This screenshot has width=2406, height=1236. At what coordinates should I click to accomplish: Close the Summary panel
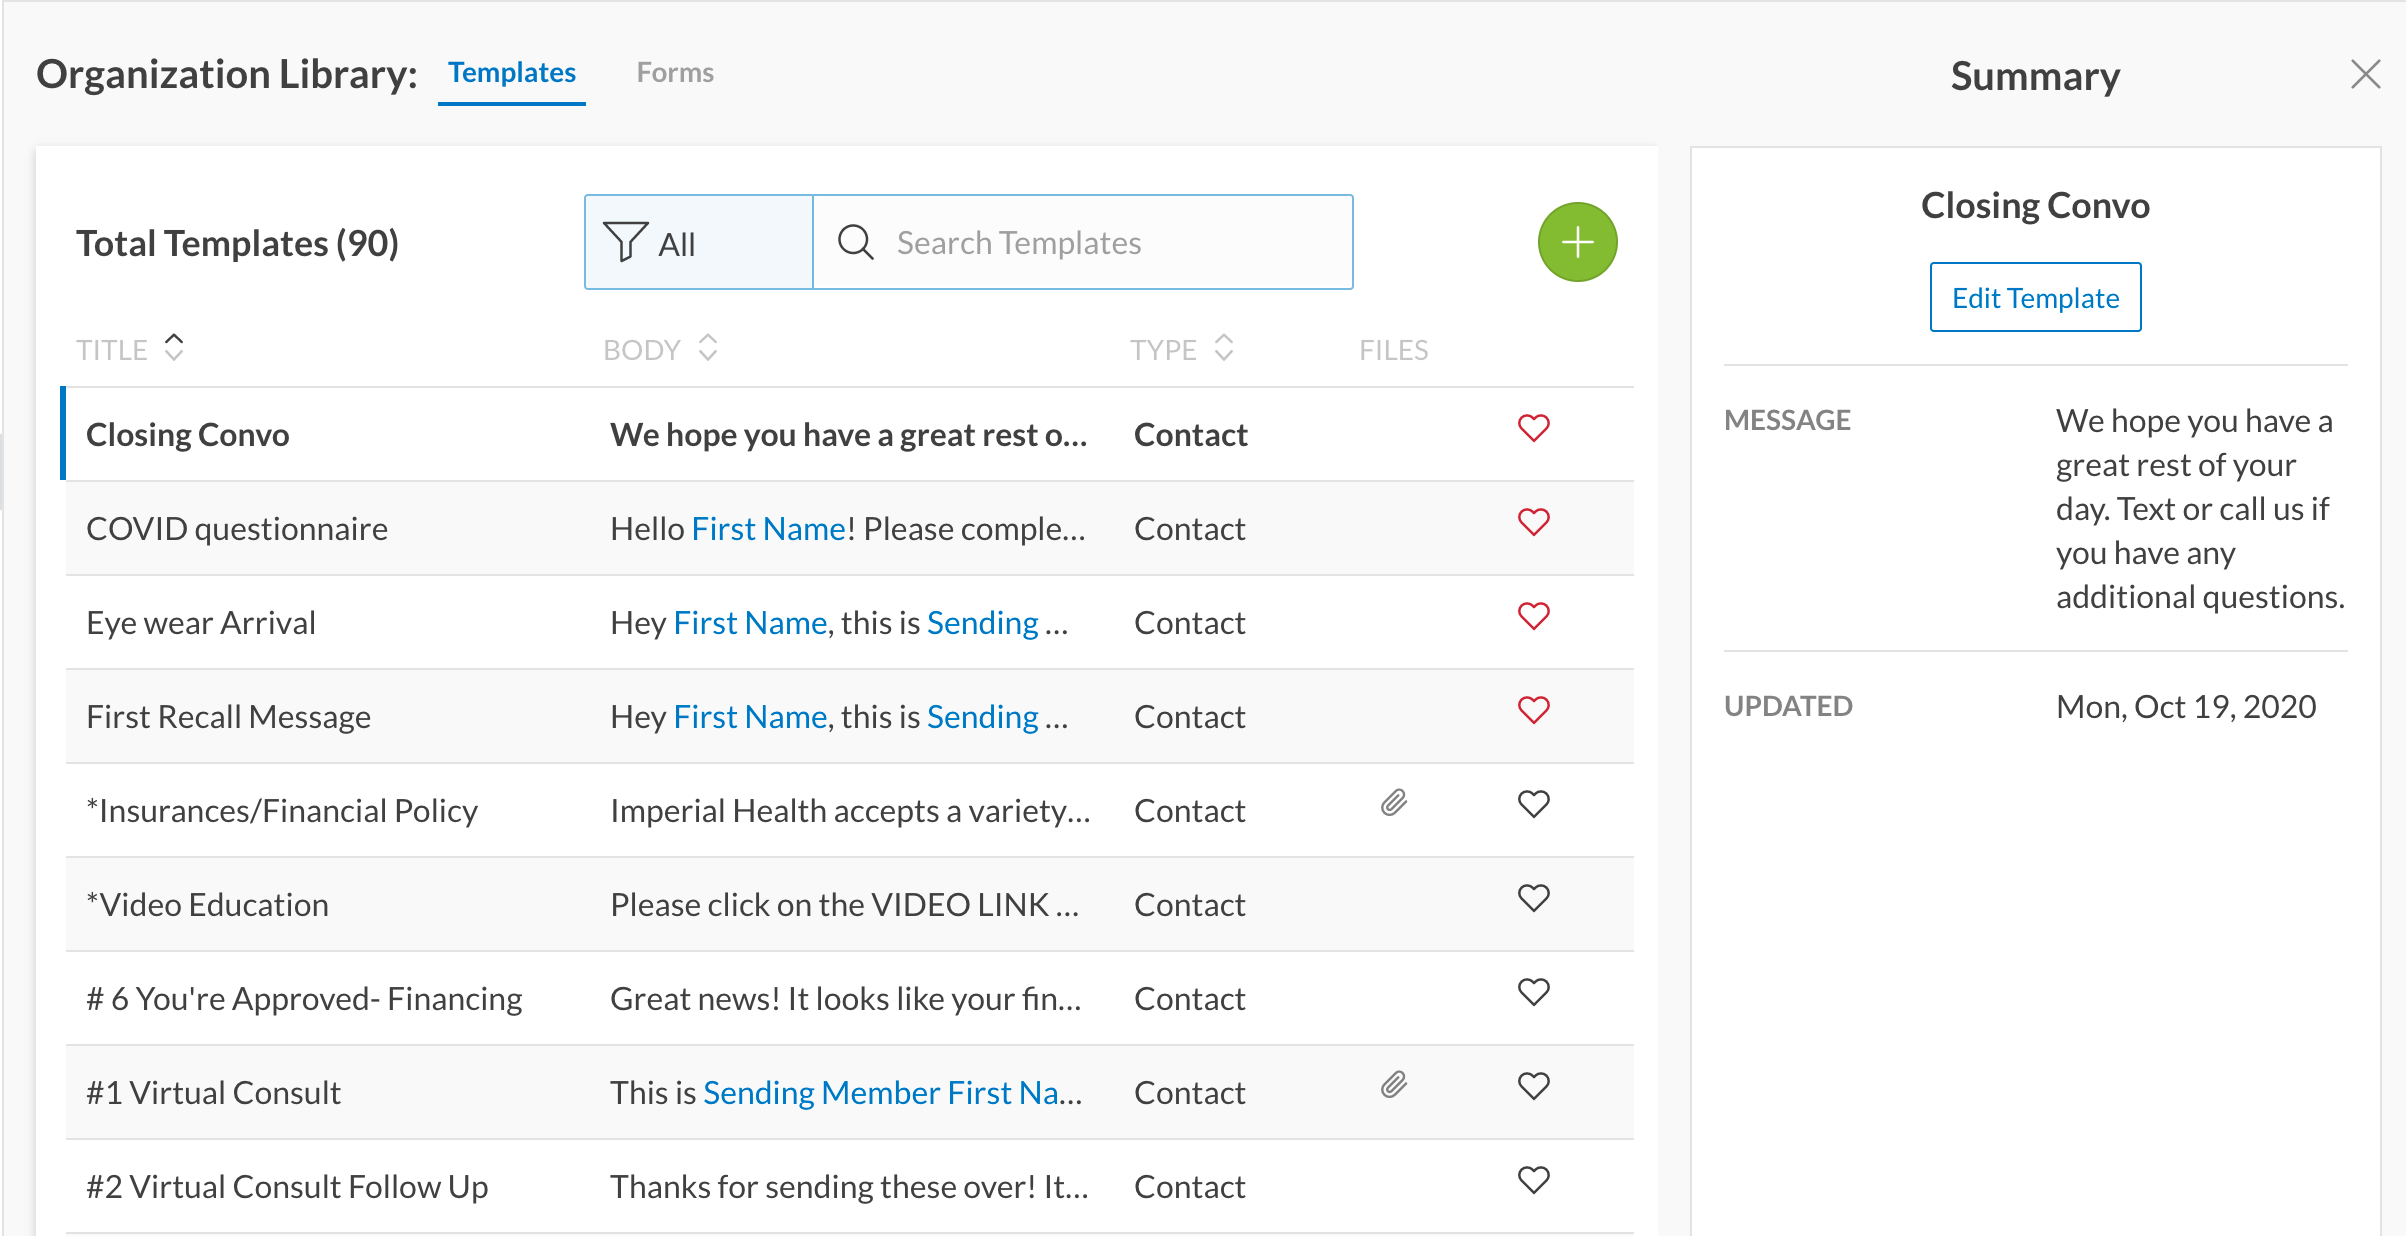click(x=2365, y=74)
